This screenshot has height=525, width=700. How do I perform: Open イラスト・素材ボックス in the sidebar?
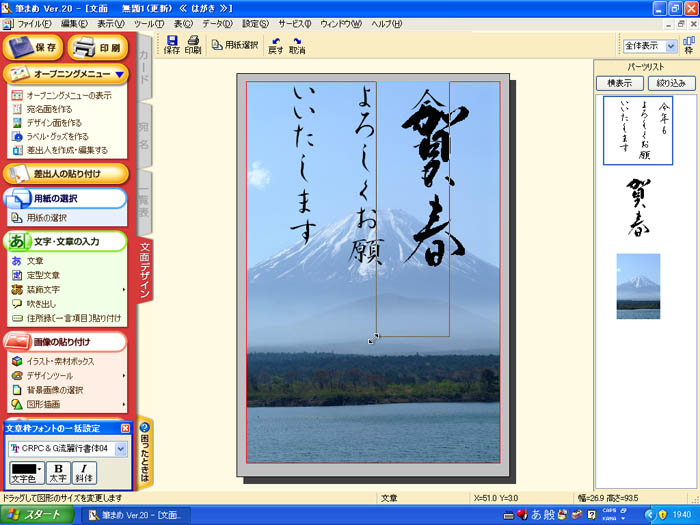pos(60,360)
